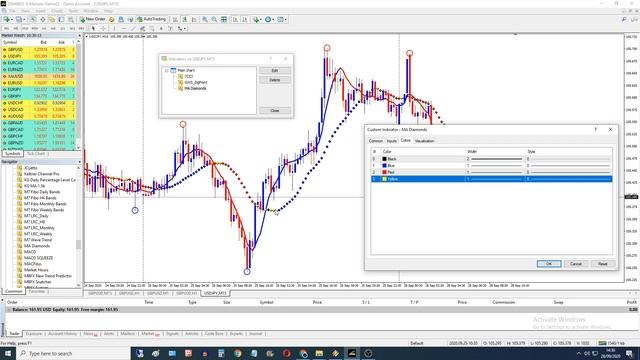This screenshot has height=360, width=640.
Task: Tile chart windows with grid icon
Action: pos(224,19)
